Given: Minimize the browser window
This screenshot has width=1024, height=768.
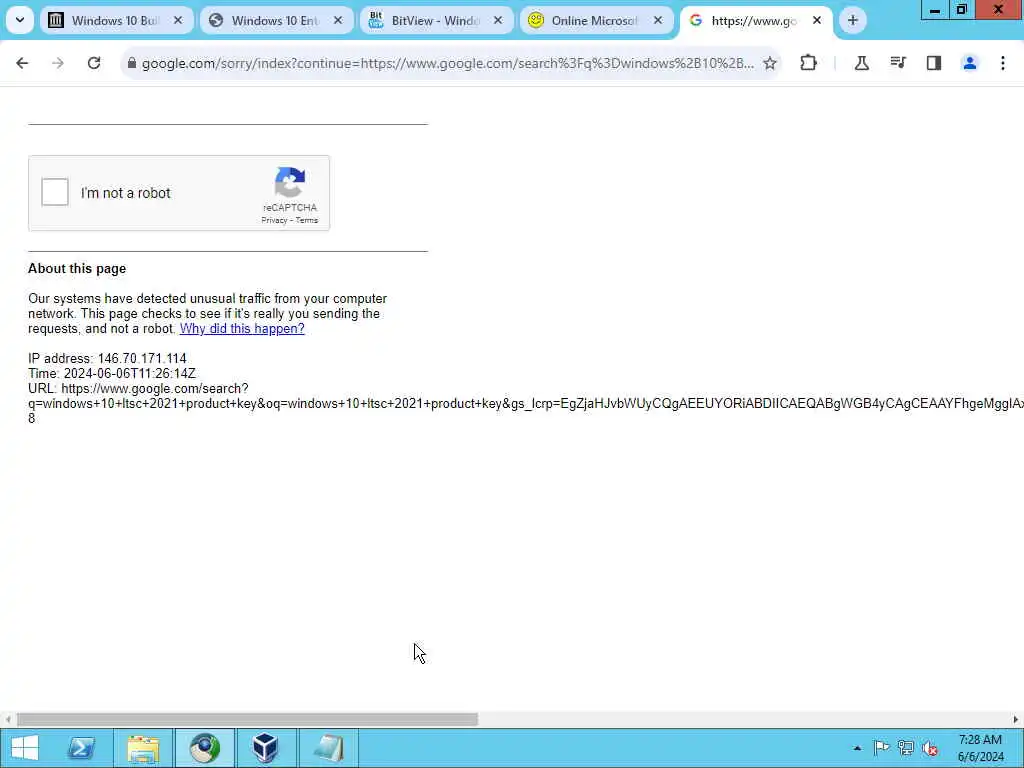Looking at the screenshot, I should coord(935,10).
